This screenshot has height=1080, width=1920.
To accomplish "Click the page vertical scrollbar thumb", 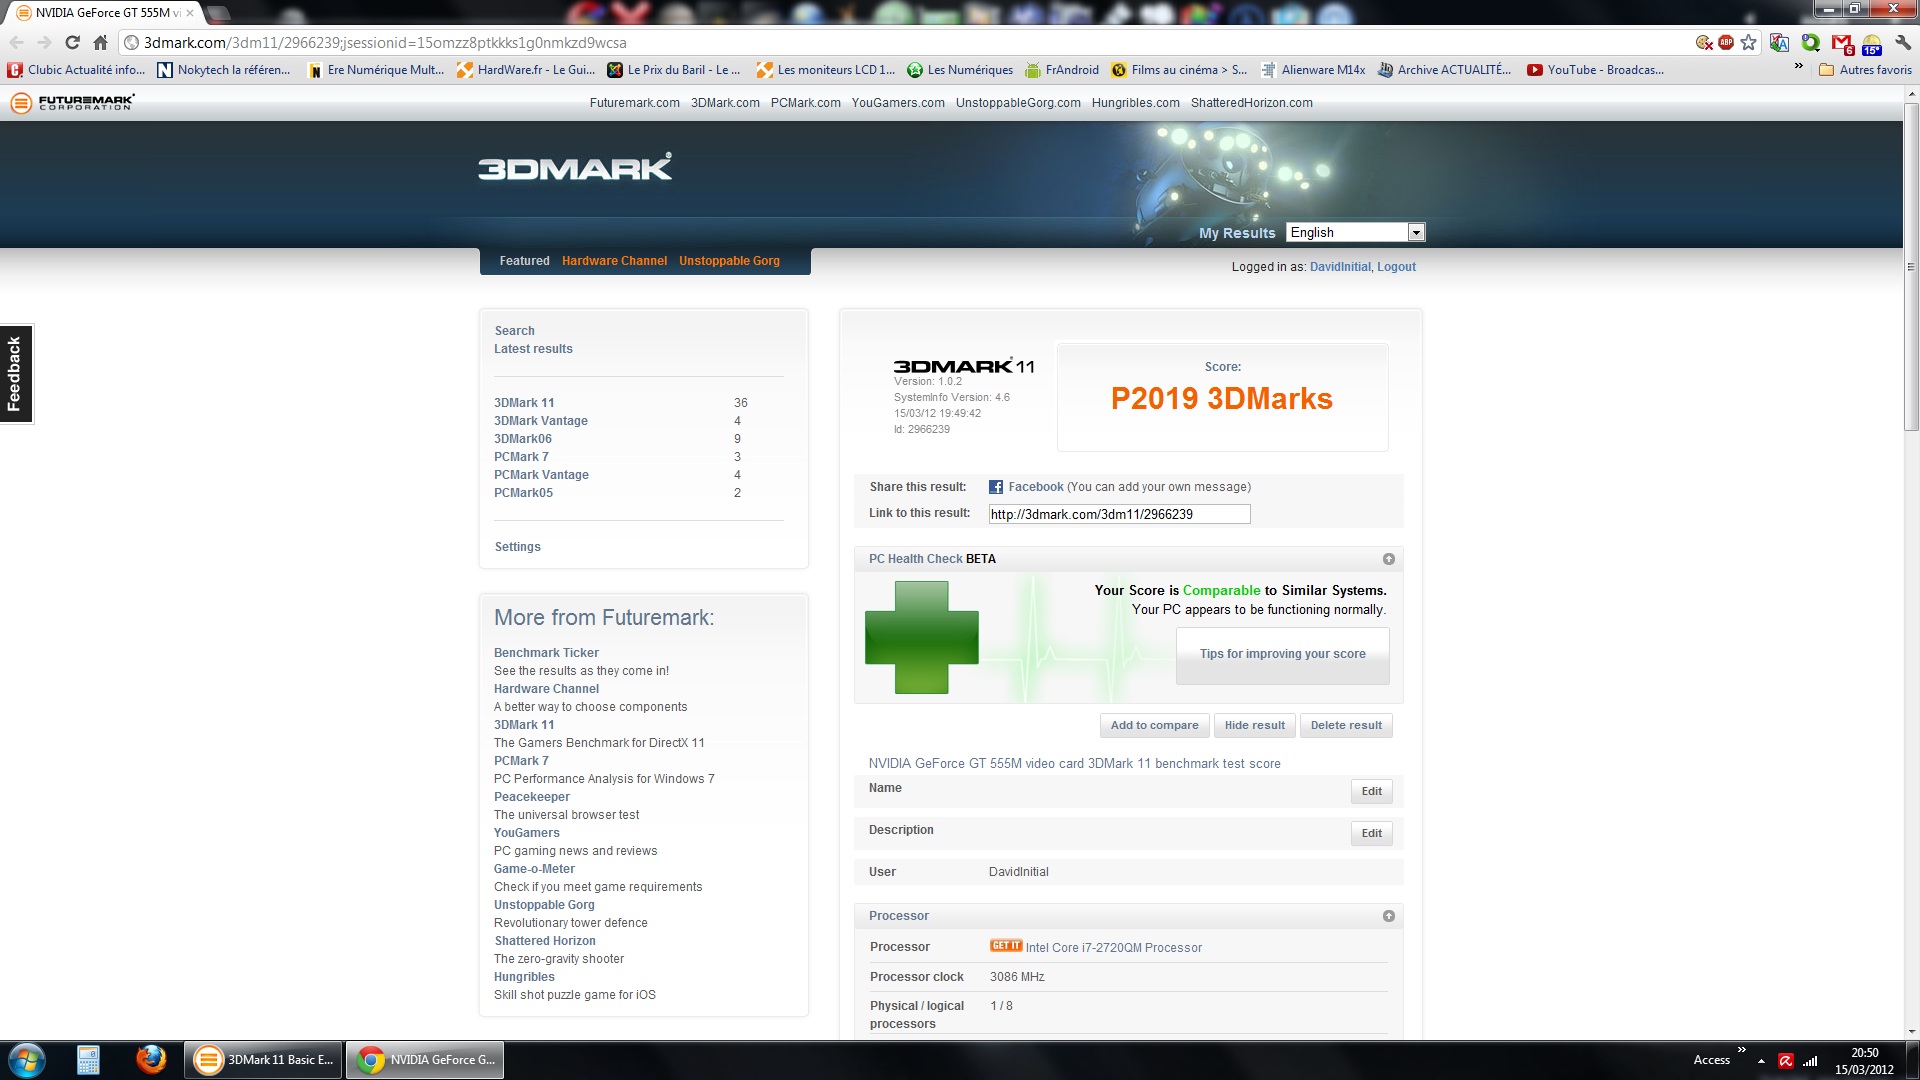I will (x=1911, y=268).
